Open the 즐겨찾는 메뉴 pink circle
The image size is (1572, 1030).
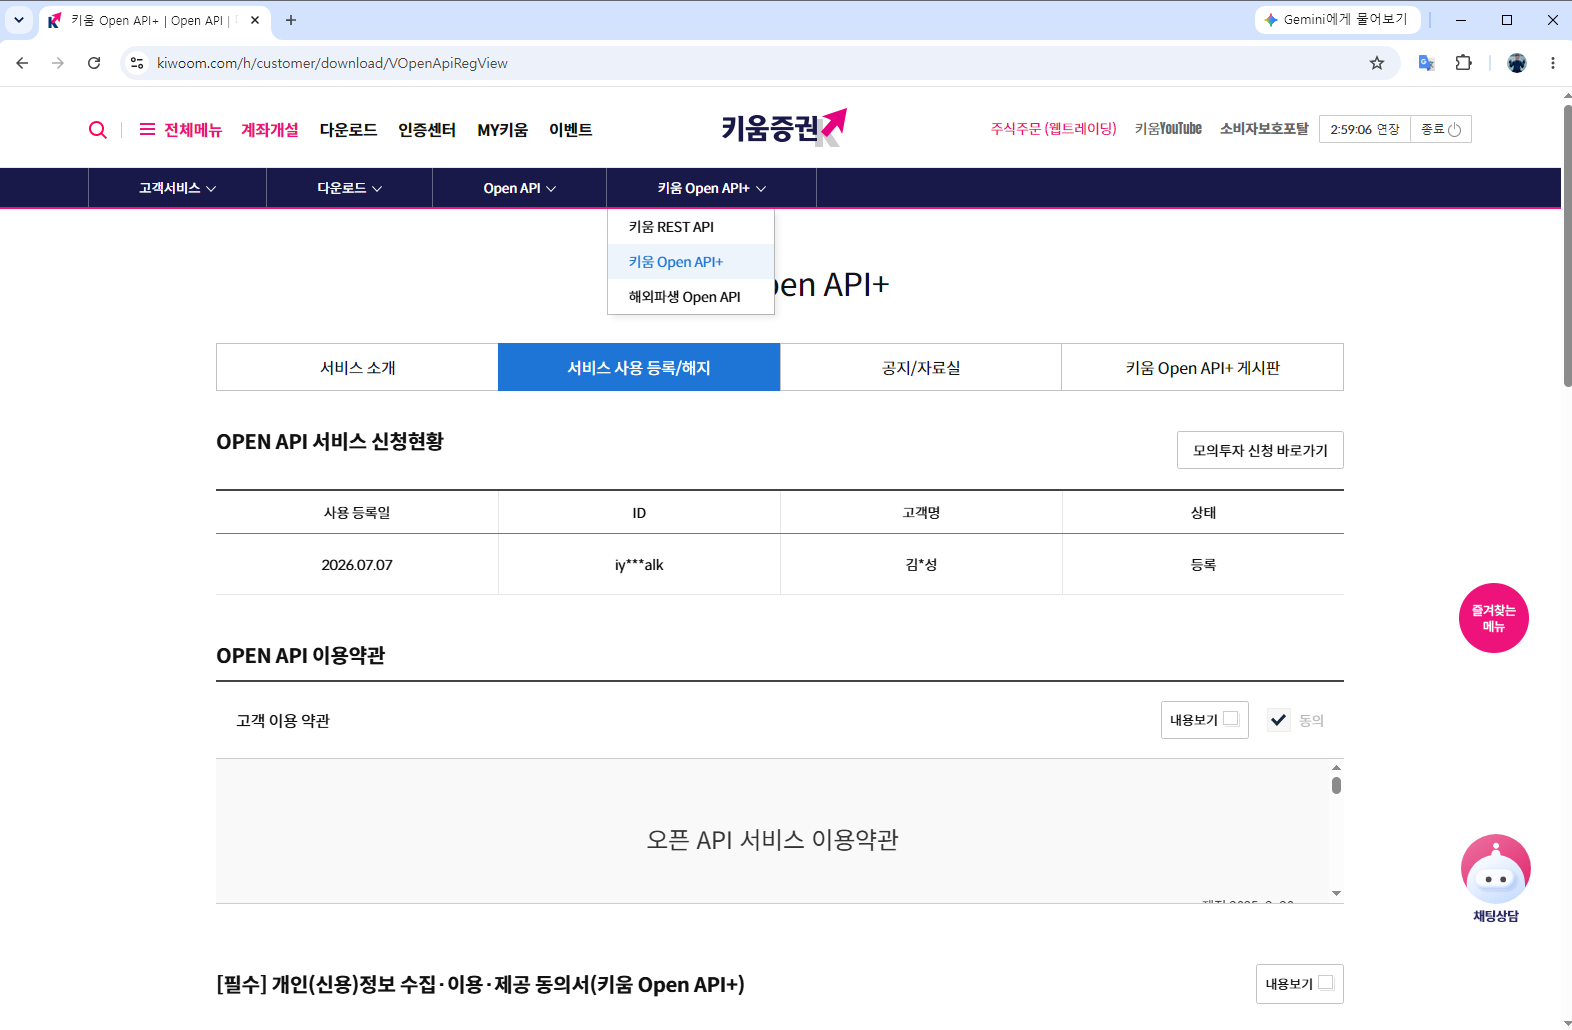click(x=1493, y=618)
